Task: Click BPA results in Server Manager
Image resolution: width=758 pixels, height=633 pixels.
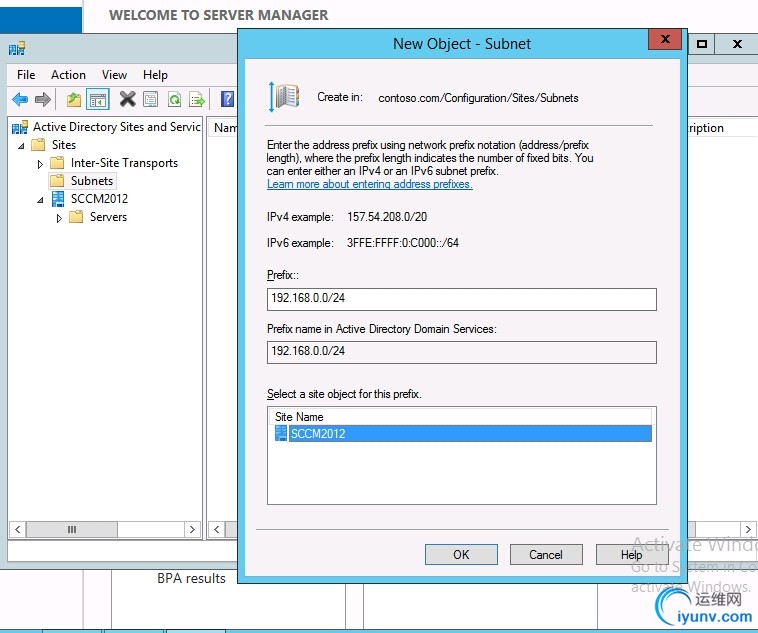Action: [x=191, y=578]
